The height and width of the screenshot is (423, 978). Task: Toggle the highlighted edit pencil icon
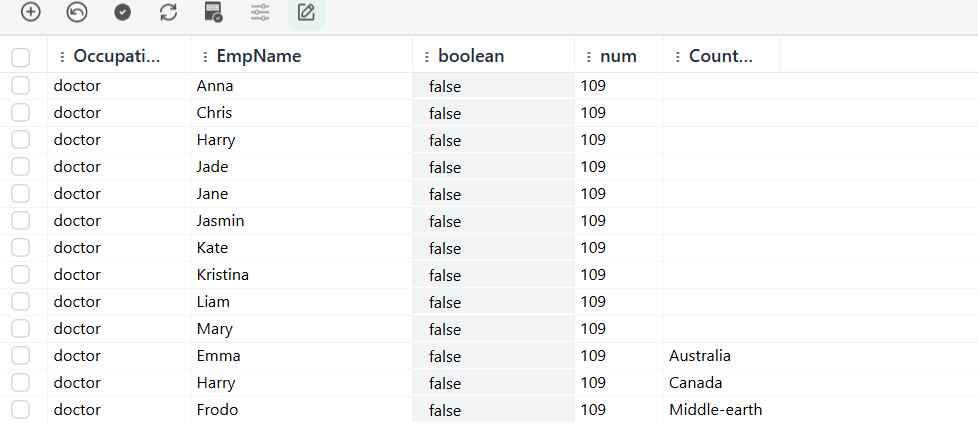tap(306, 12)
